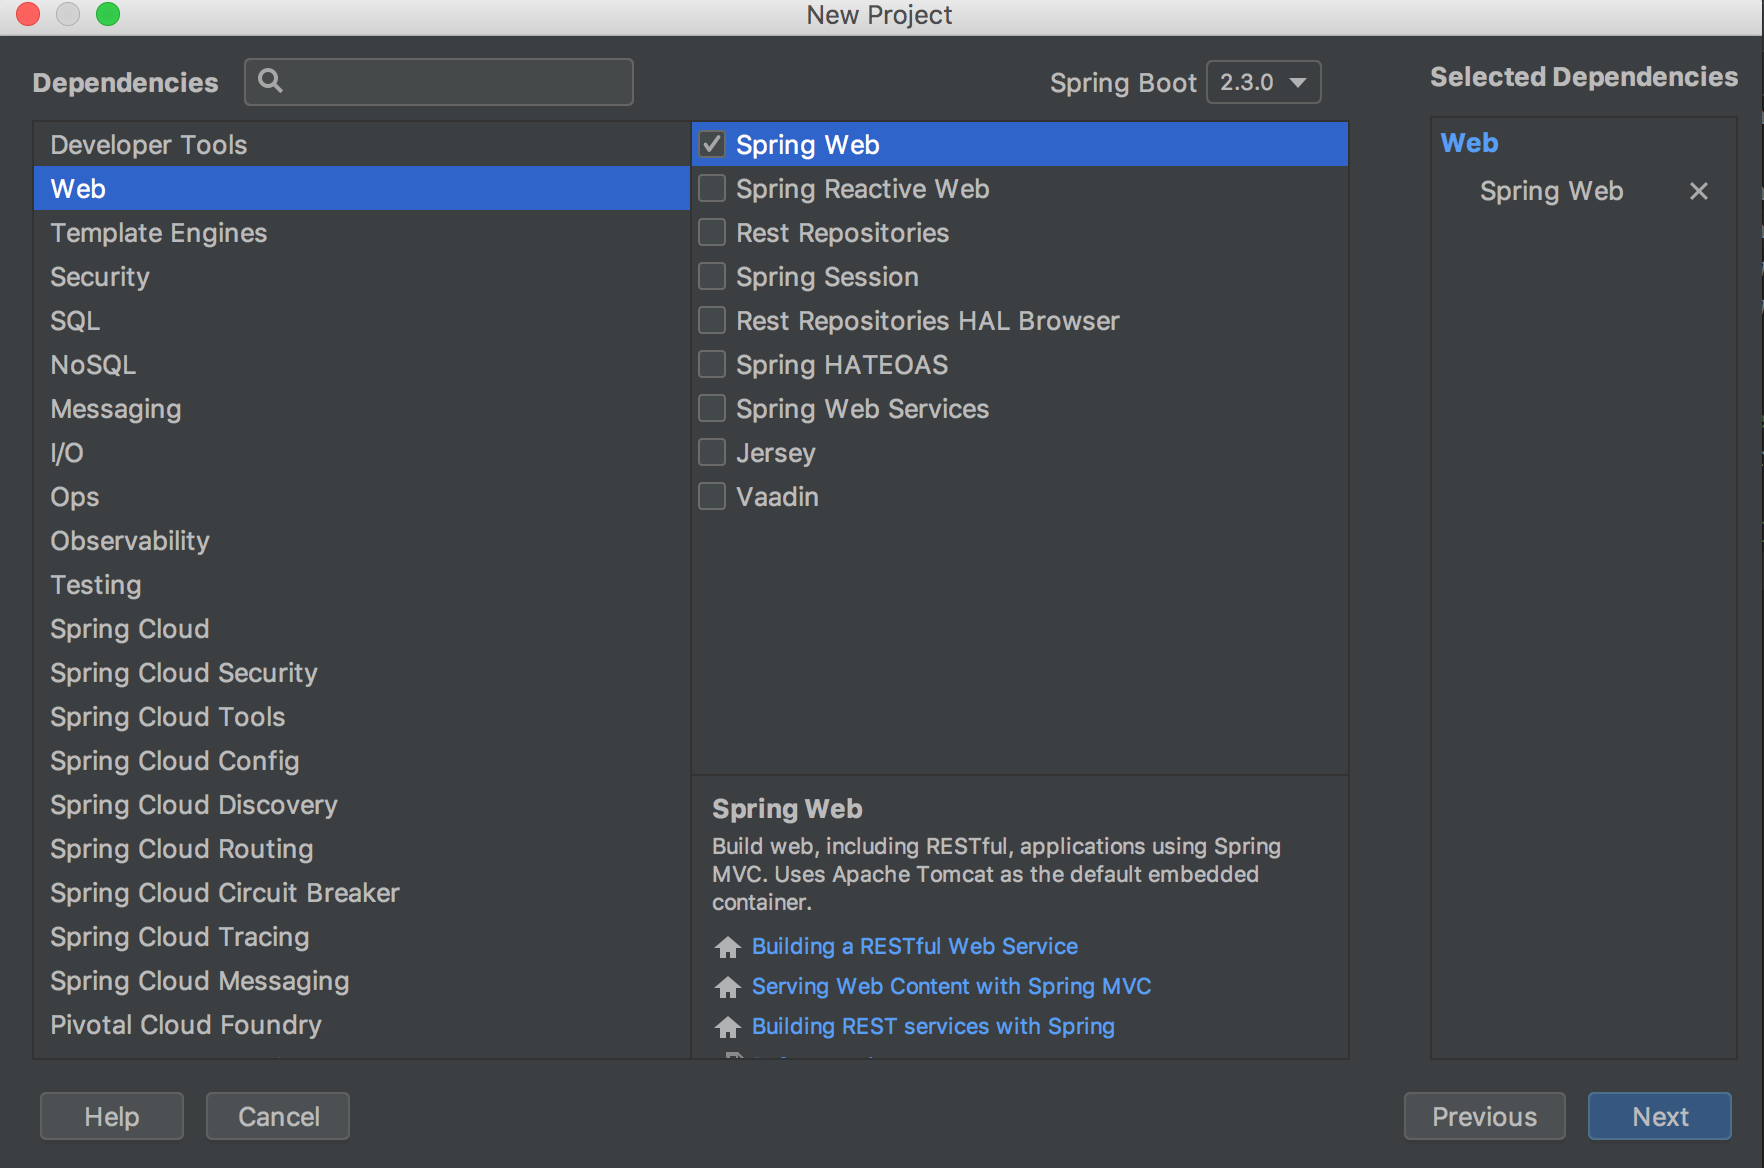This screenshot has height=1168, width=1764.
Task: Click home icon beside Serving Web Content link
Action: pos(728,987)
